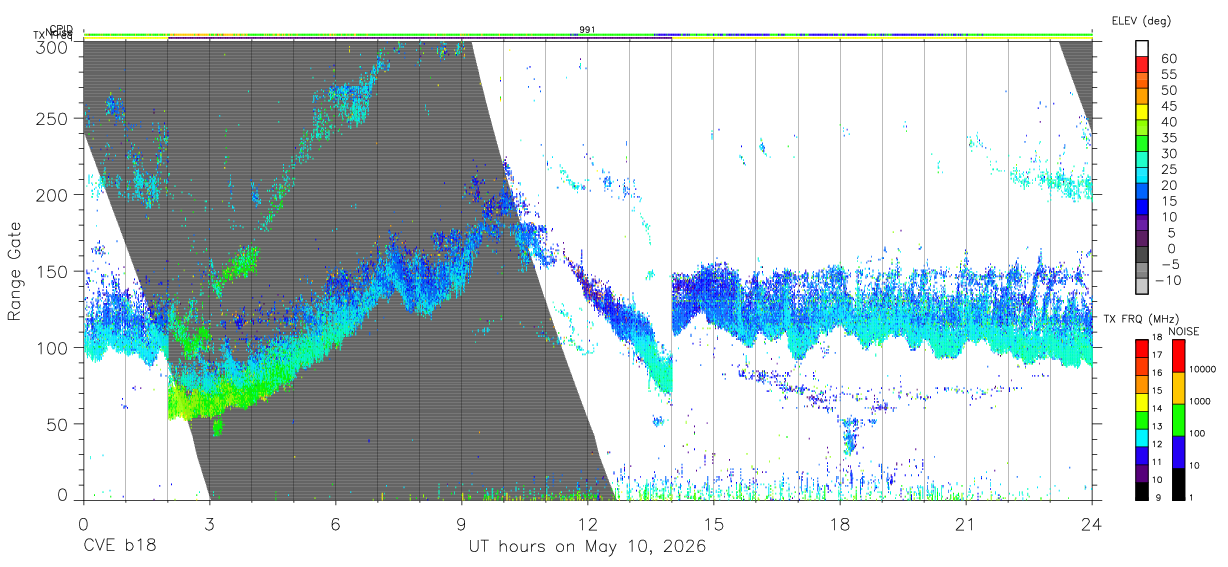Click the '60' label on ELEV scale
The height and width of the screenshot is (567, 1228).
1167,58
